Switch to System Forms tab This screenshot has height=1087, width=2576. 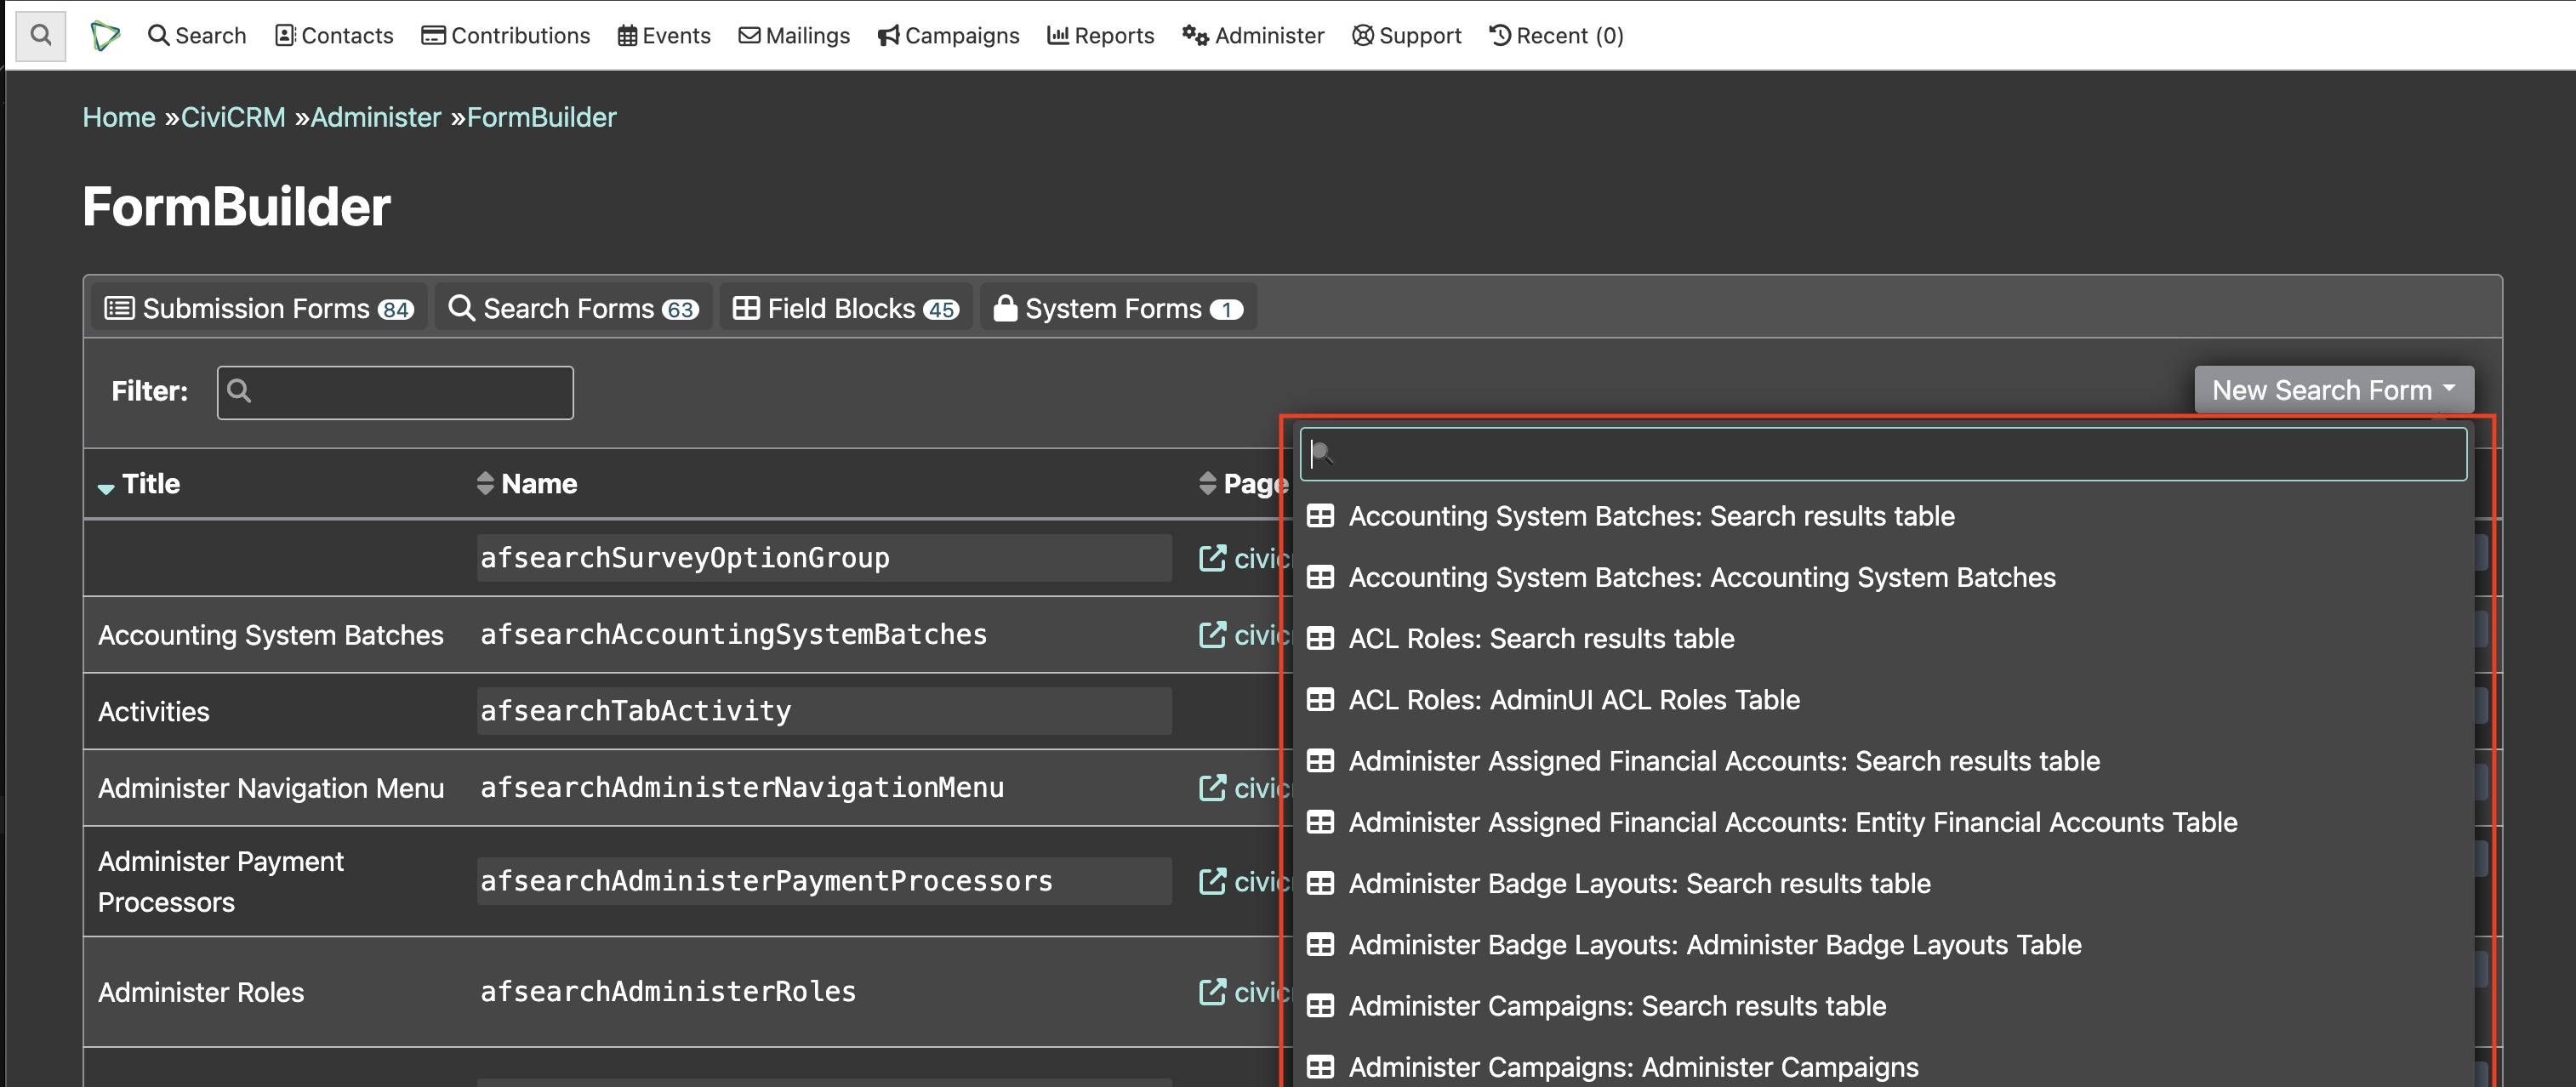tap(1118, 308)
